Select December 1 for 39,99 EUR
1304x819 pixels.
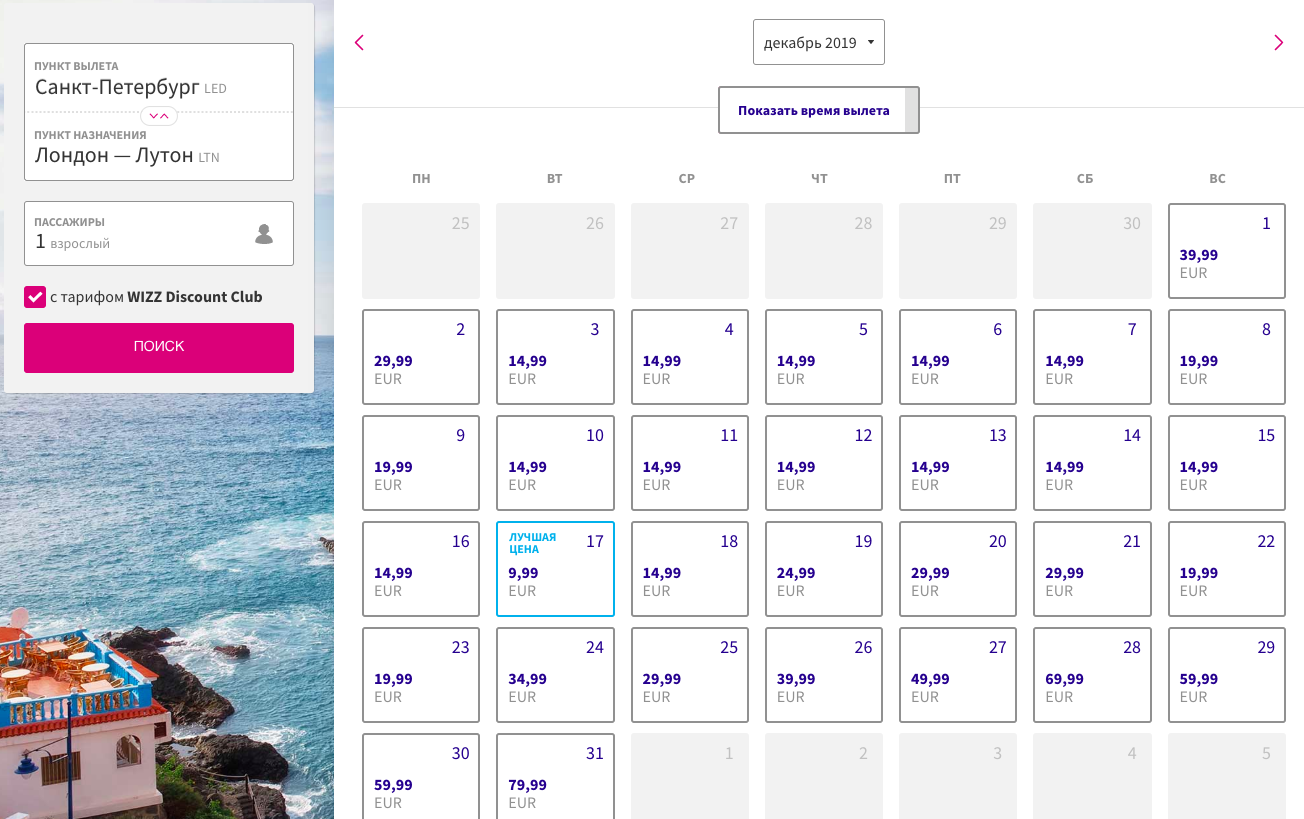click(1226, 251)
